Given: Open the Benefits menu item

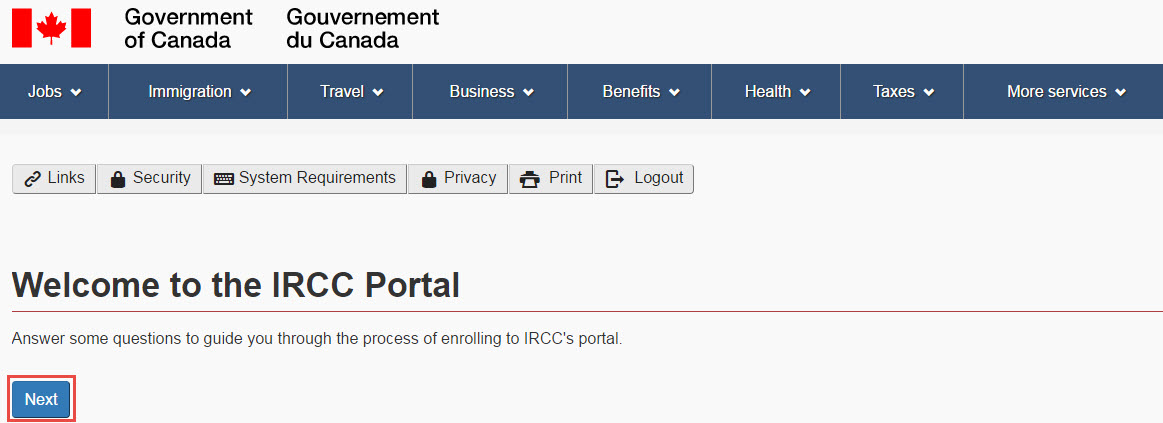Looking at the screenshot, I should [639, 91].
